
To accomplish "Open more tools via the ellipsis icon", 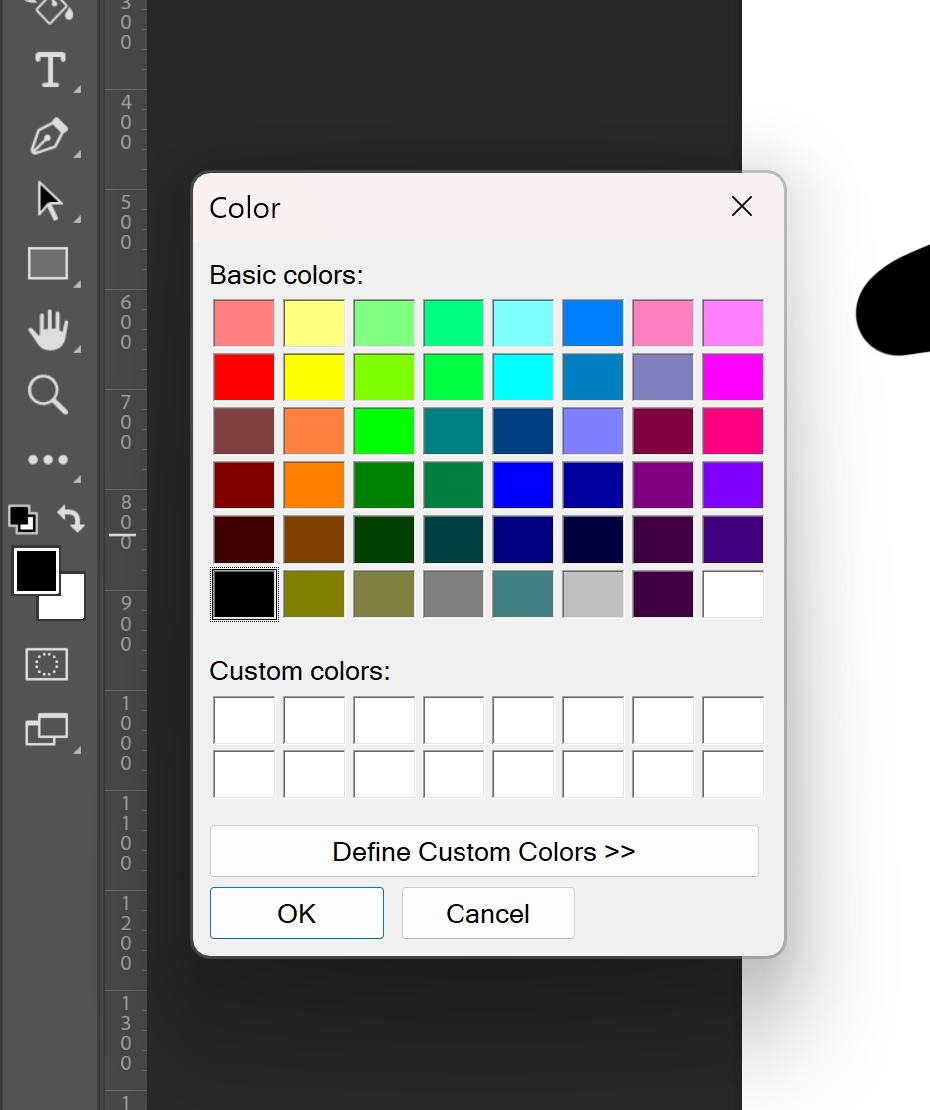I will (47, 459).
